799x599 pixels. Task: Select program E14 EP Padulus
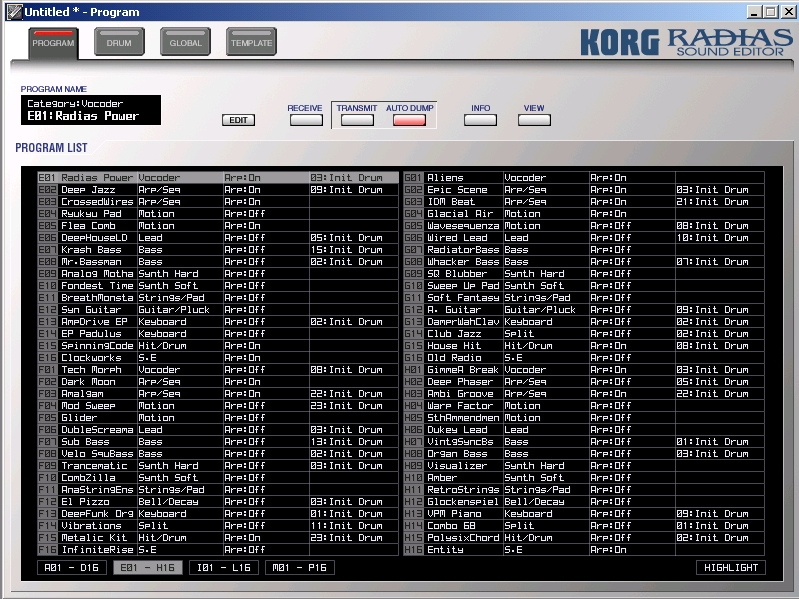click(218, 334)
